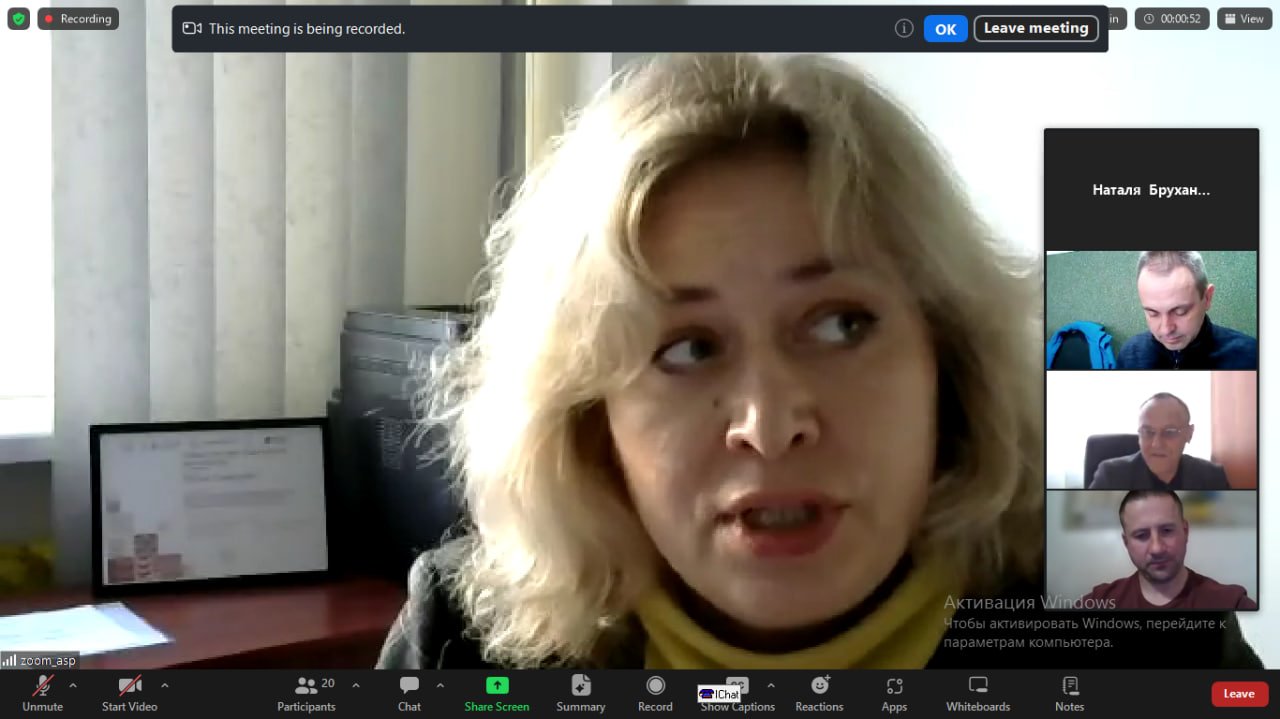Open the Notes tool
Viewport: 1280px width, 719px height.
pos(1069,693)
